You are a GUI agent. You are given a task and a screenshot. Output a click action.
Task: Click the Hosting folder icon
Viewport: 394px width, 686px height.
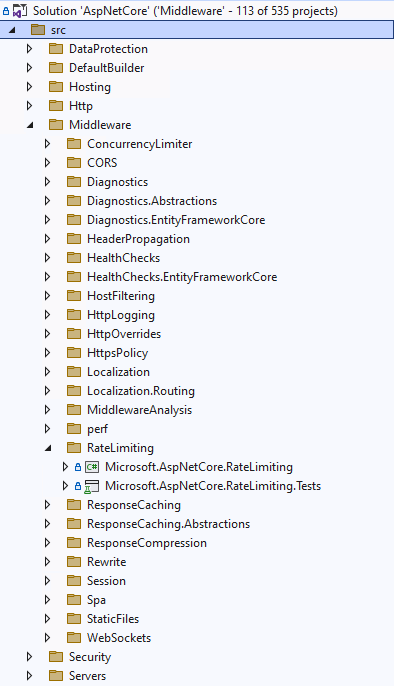tap(56, 87)
